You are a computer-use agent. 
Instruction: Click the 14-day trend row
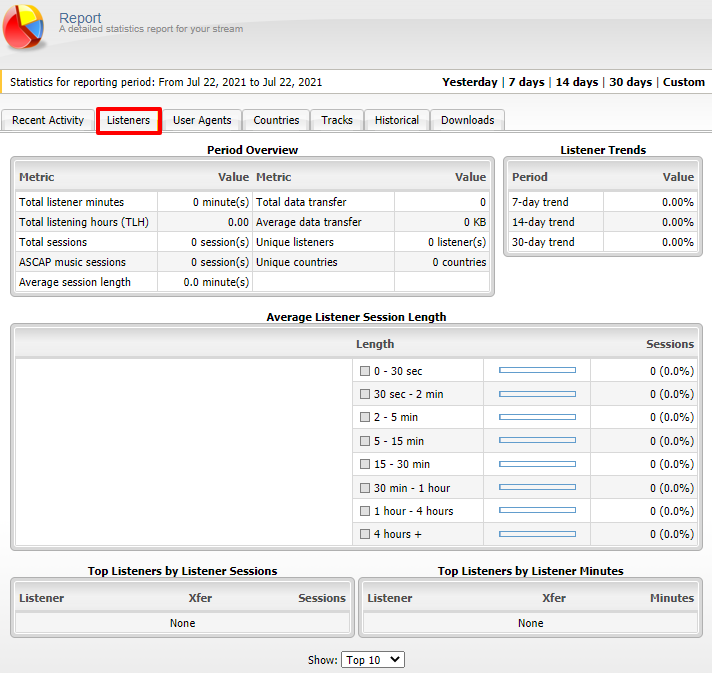(603, 222)
